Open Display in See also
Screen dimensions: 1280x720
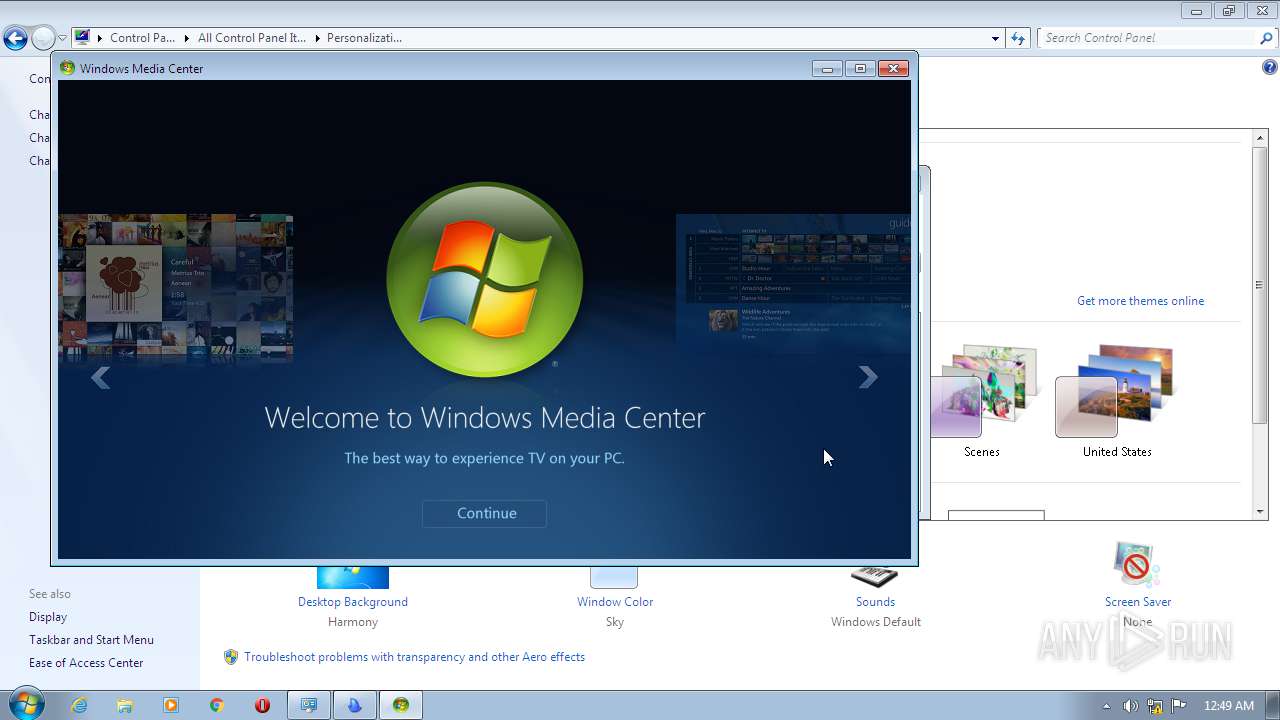coord(48,617)
